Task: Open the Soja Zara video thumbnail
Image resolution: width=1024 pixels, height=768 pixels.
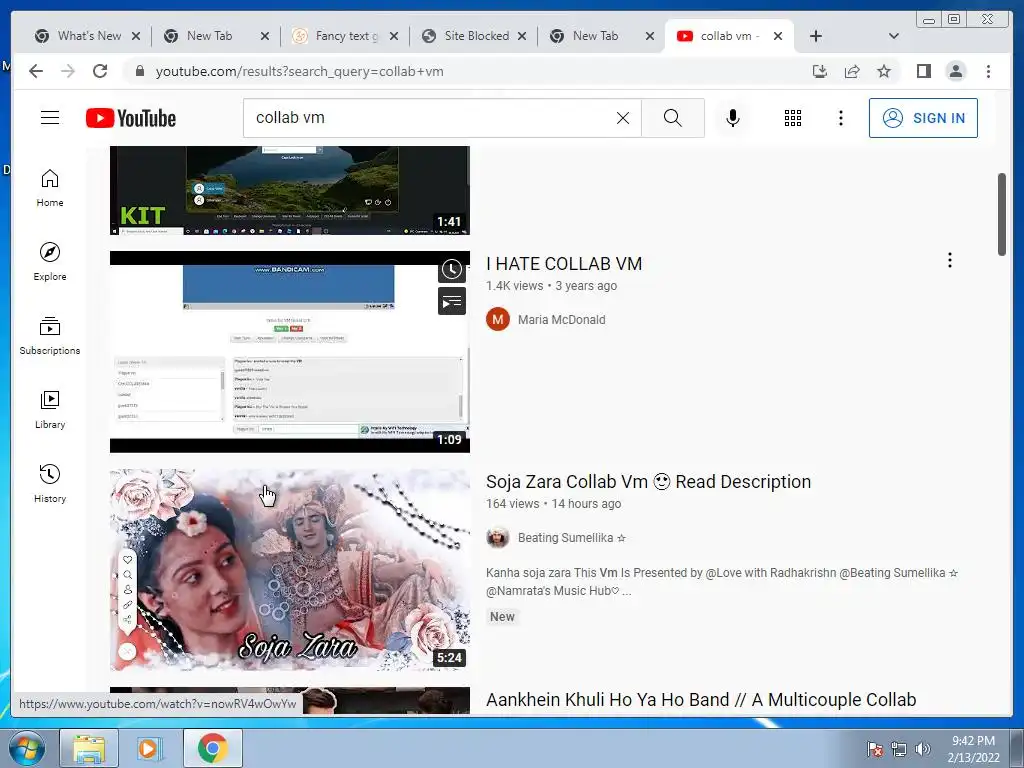Action: 289,569
